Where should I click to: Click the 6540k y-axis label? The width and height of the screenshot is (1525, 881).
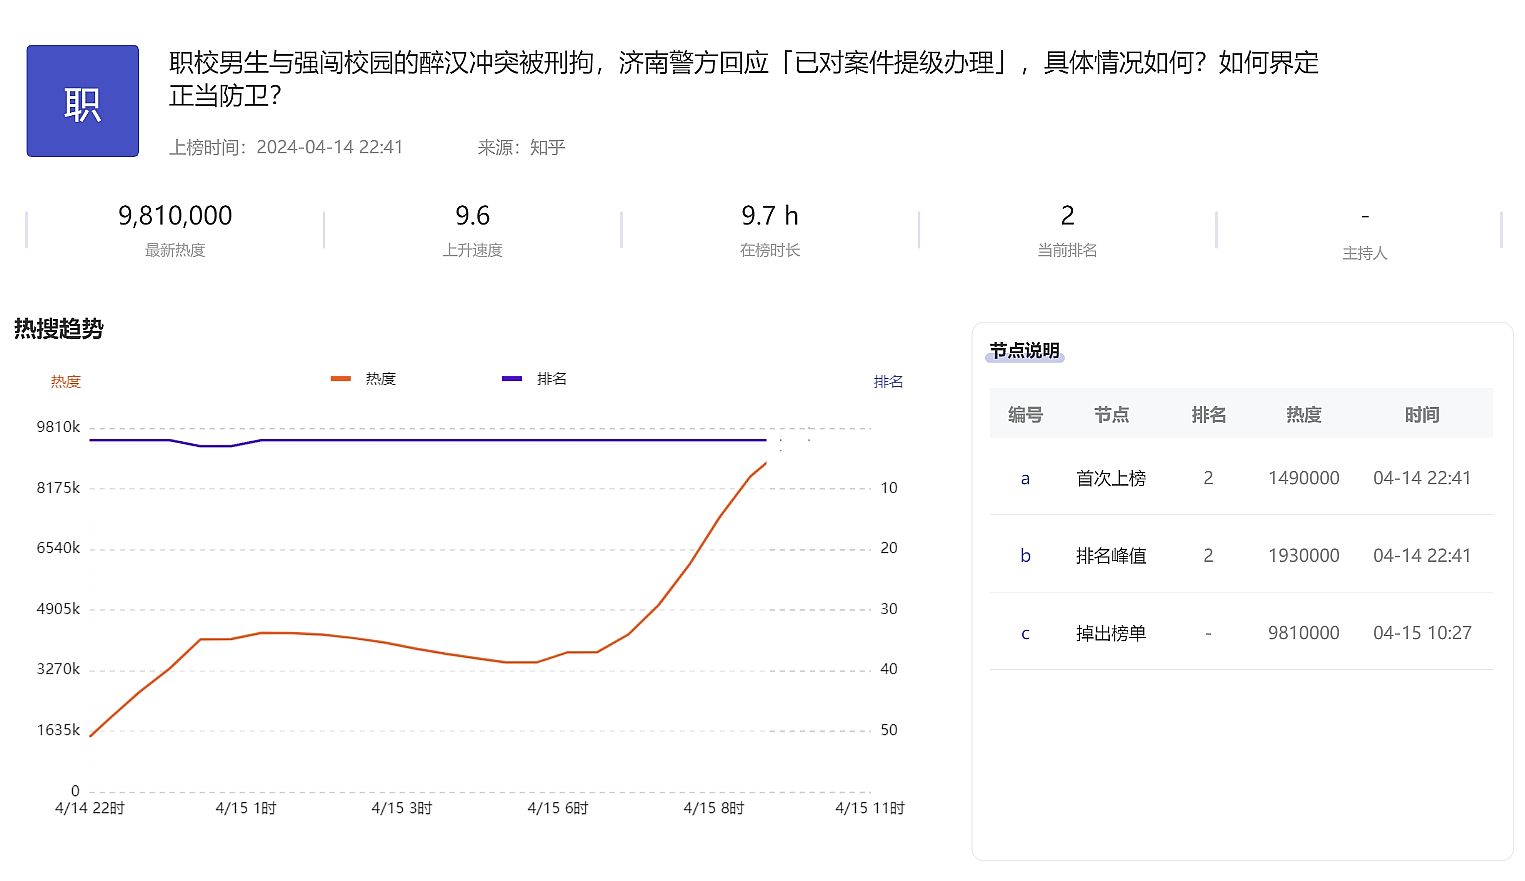(58, 548)
